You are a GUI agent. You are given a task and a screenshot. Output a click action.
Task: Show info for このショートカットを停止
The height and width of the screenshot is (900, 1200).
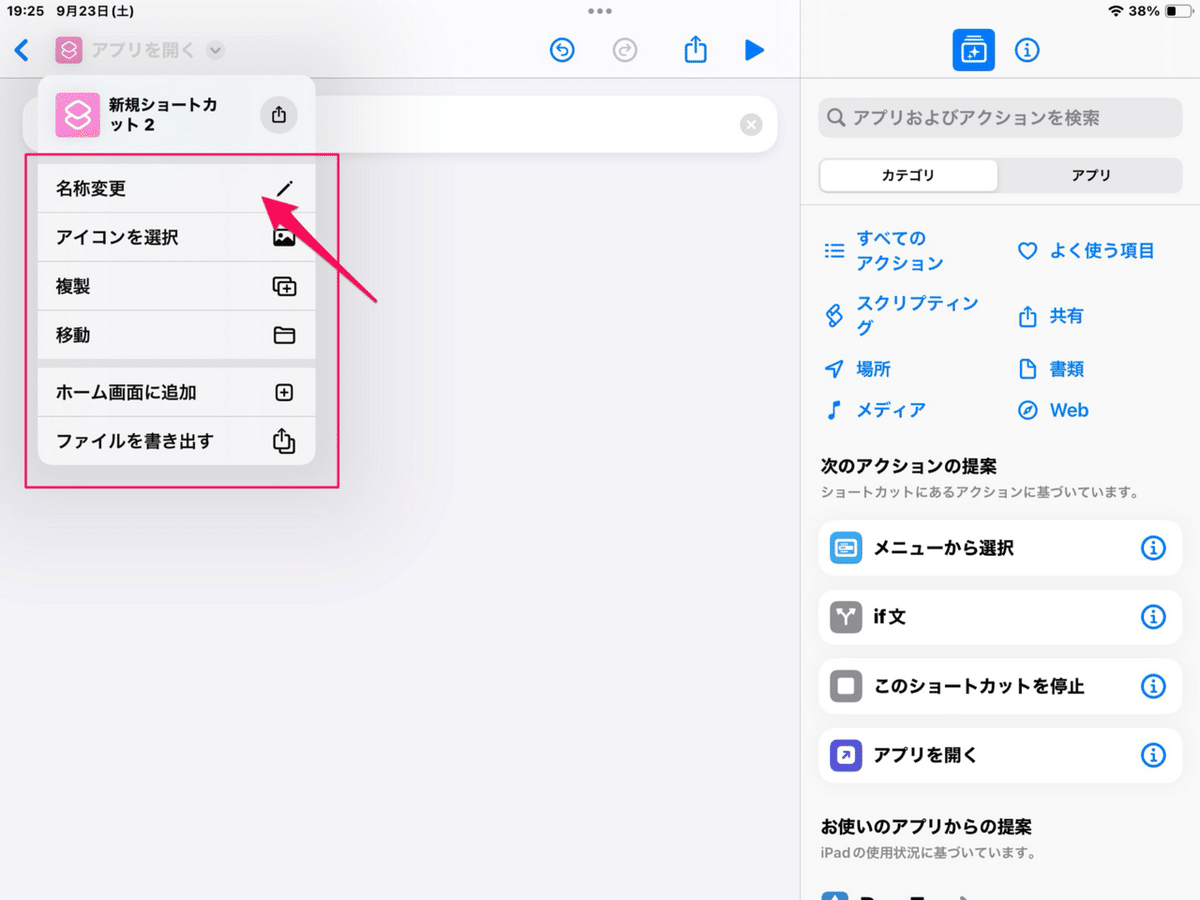[x=1153, y=686]
